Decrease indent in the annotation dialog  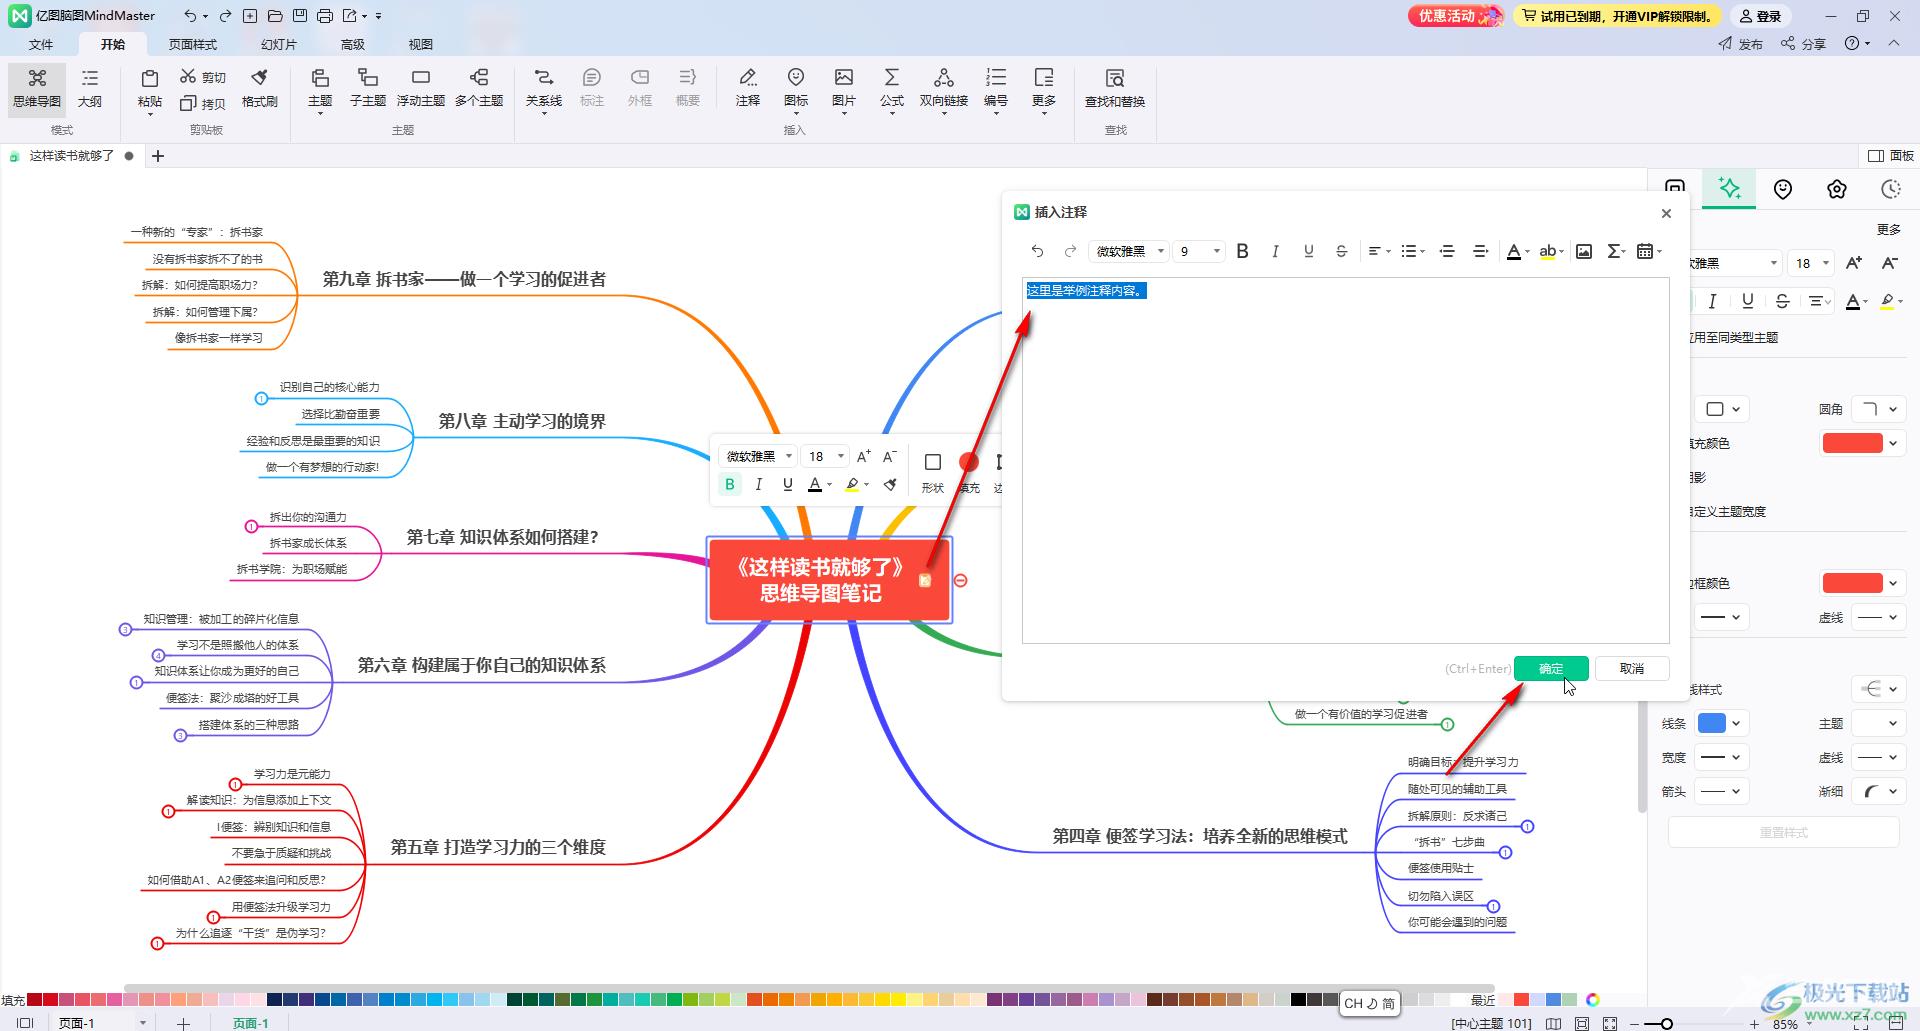[1447, 251]
